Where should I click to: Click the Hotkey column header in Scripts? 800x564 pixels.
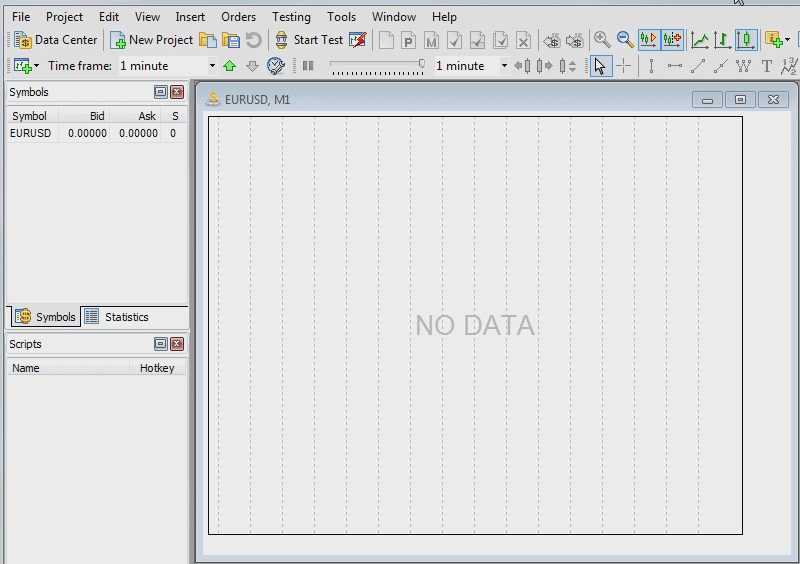tap(157, 368)
